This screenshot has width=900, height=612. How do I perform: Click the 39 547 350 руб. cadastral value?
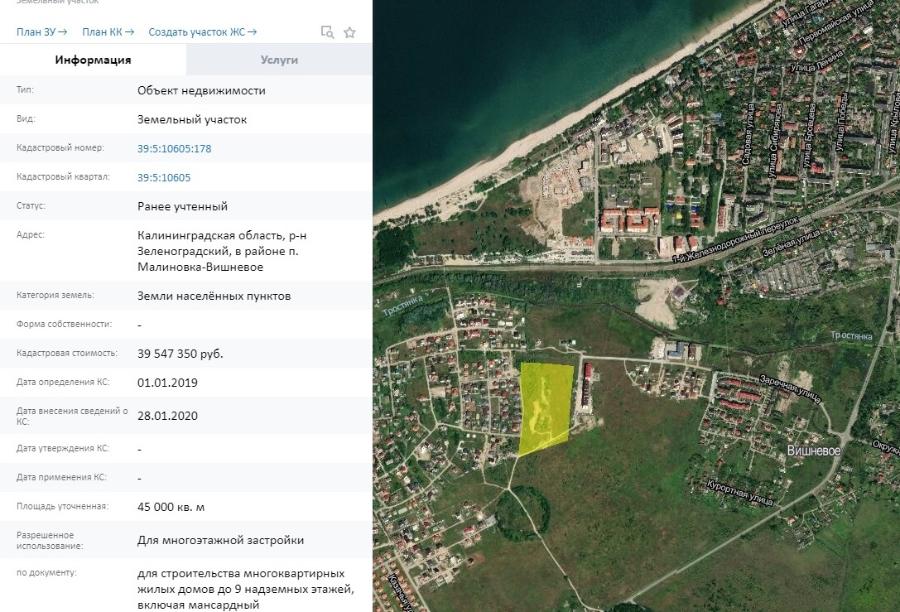click(180, 354)
